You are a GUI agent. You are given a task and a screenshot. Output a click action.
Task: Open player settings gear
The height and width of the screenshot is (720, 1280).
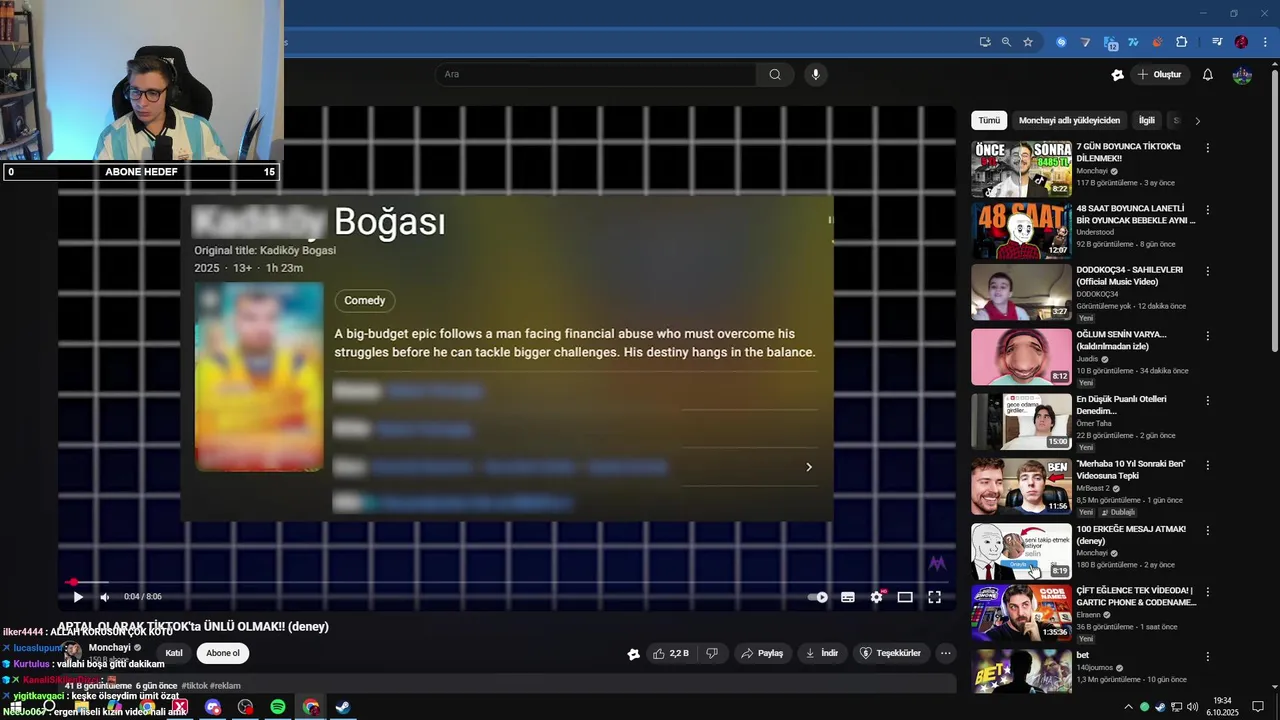click(x=877, y=597)
